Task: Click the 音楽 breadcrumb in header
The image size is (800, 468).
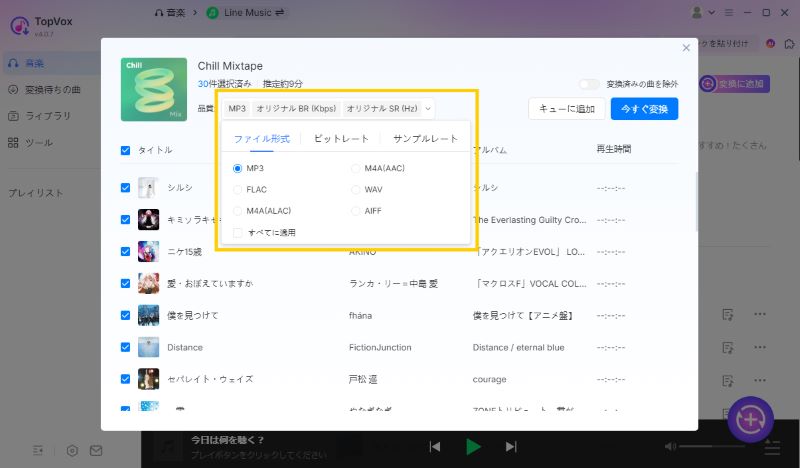Action: click(x=170, y=13)
